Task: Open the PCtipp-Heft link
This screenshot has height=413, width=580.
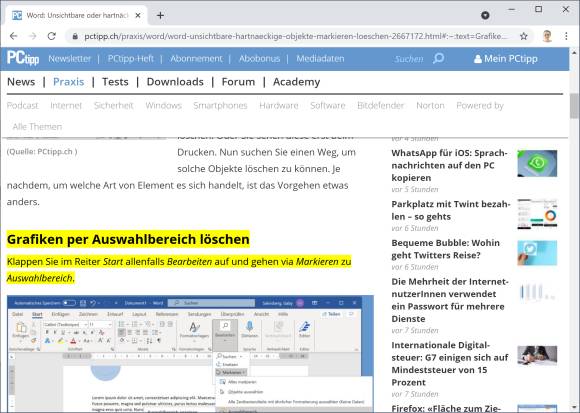Action: pyautogui.click(x=131, y=59)
